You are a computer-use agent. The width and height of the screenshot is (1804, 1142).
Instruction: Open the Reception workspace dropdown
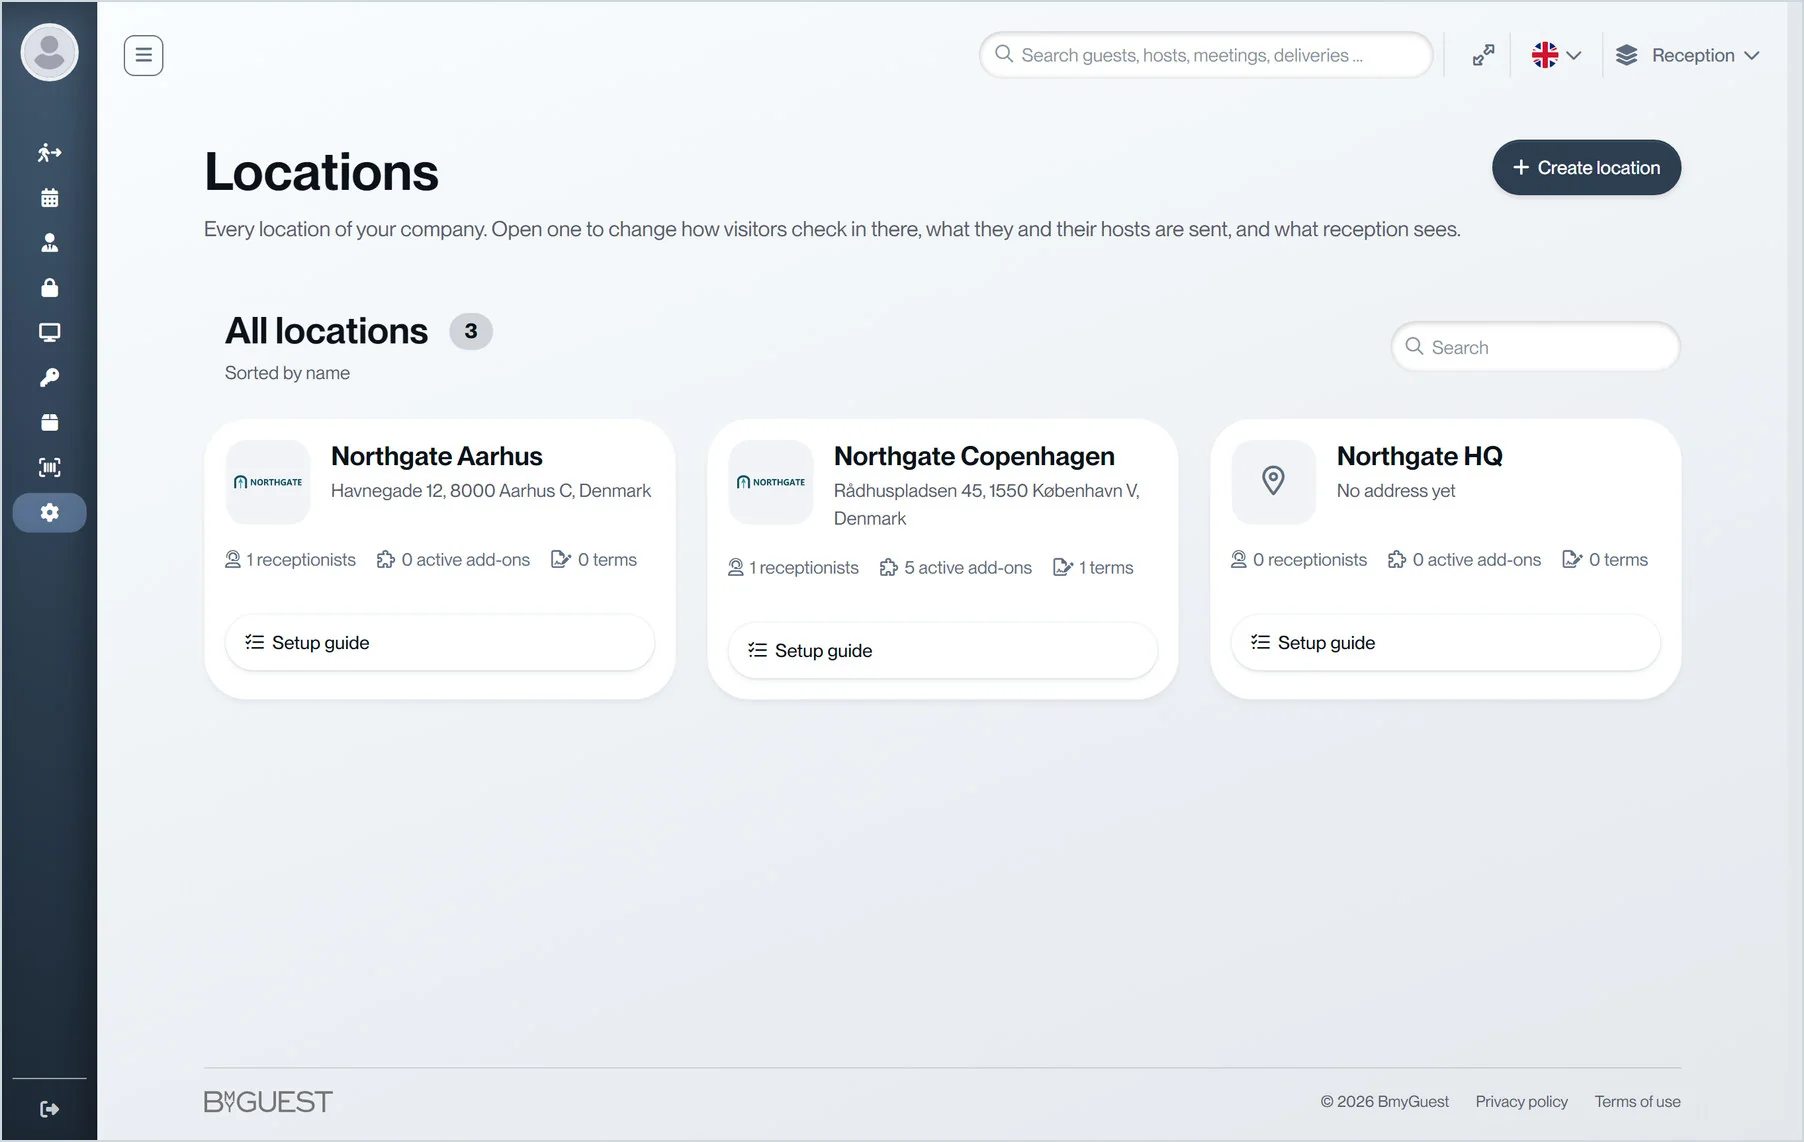(x=1687, y=55)
